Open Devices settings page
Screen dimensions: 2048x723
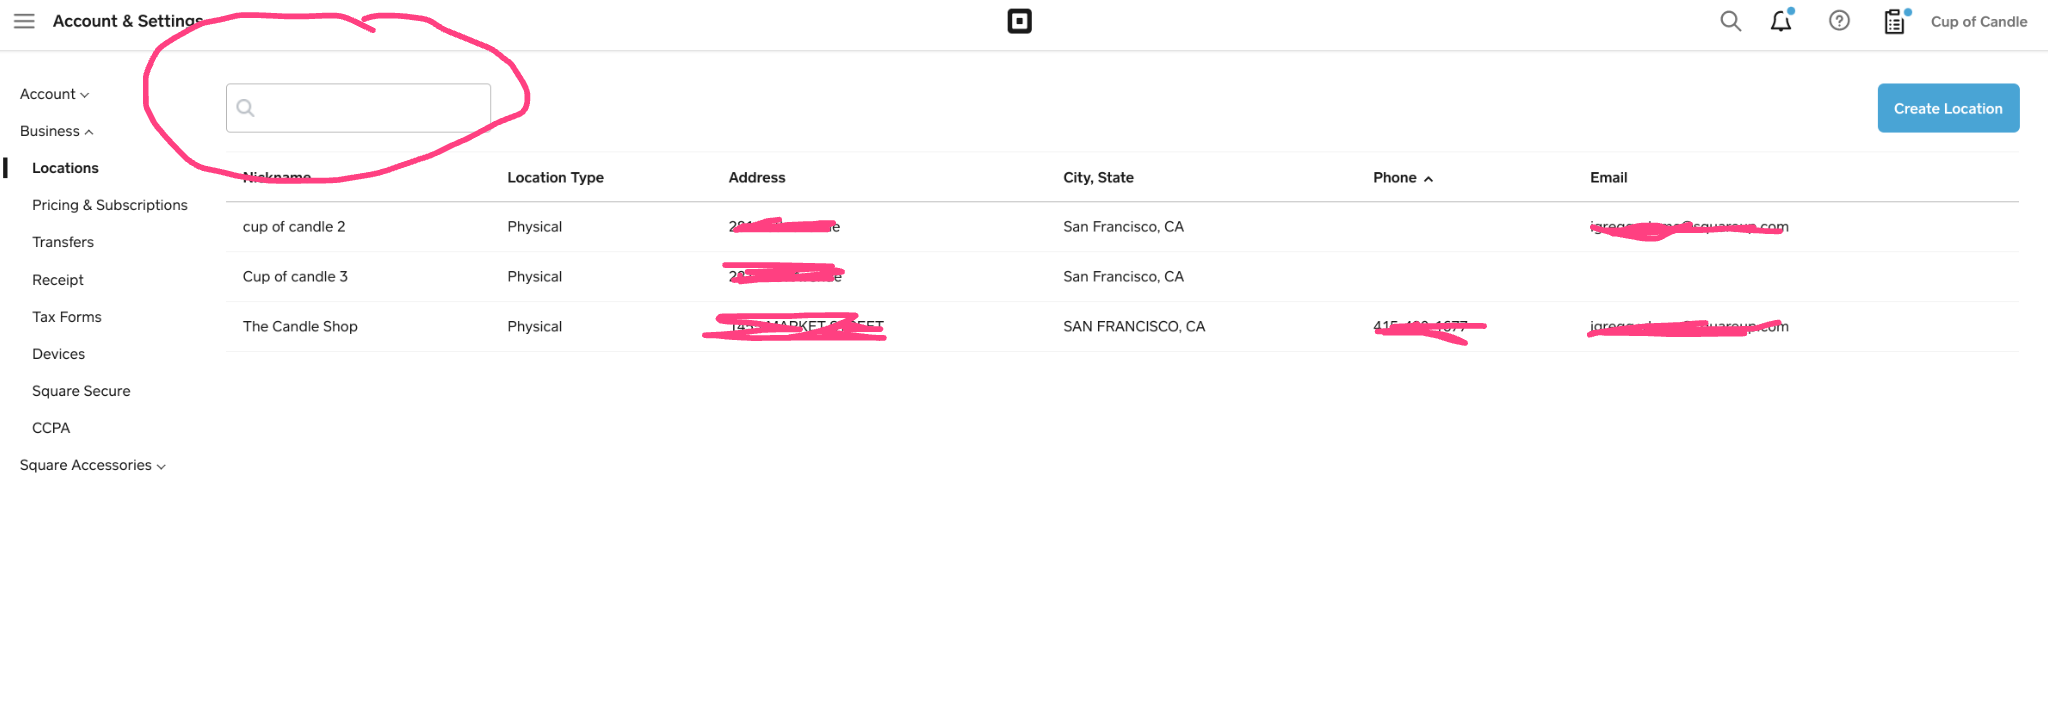[58, 354]
